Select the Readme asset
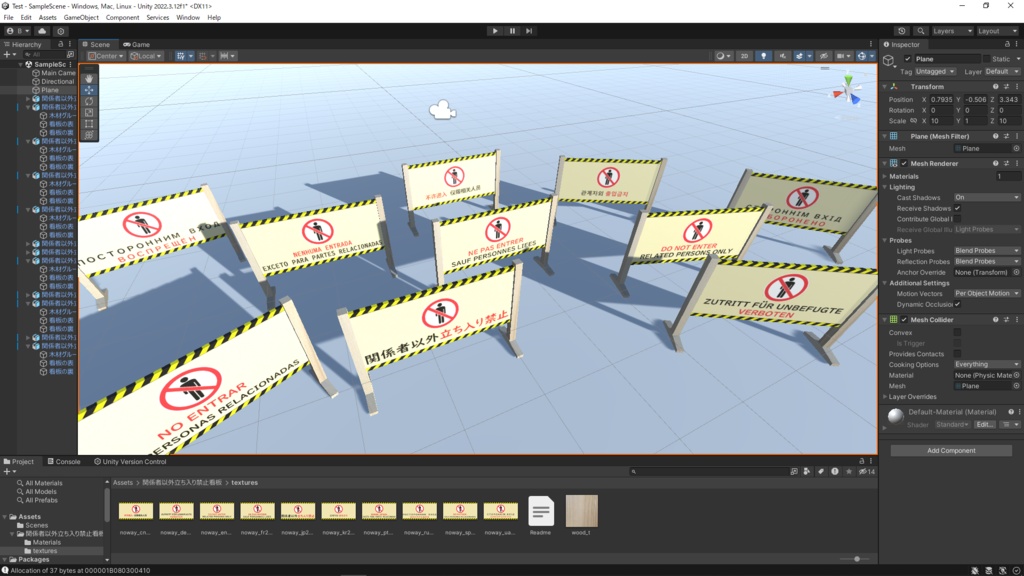Image resolution: width=1024 pixels, height=576 pixels. (541, 515)
